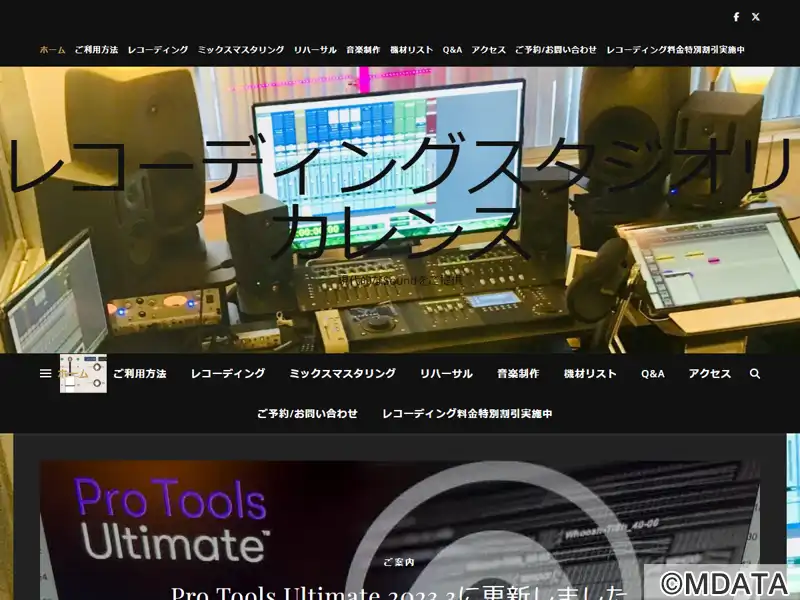Click the search magnifier icon
This screenshot has width=800, height=600.
755,373
